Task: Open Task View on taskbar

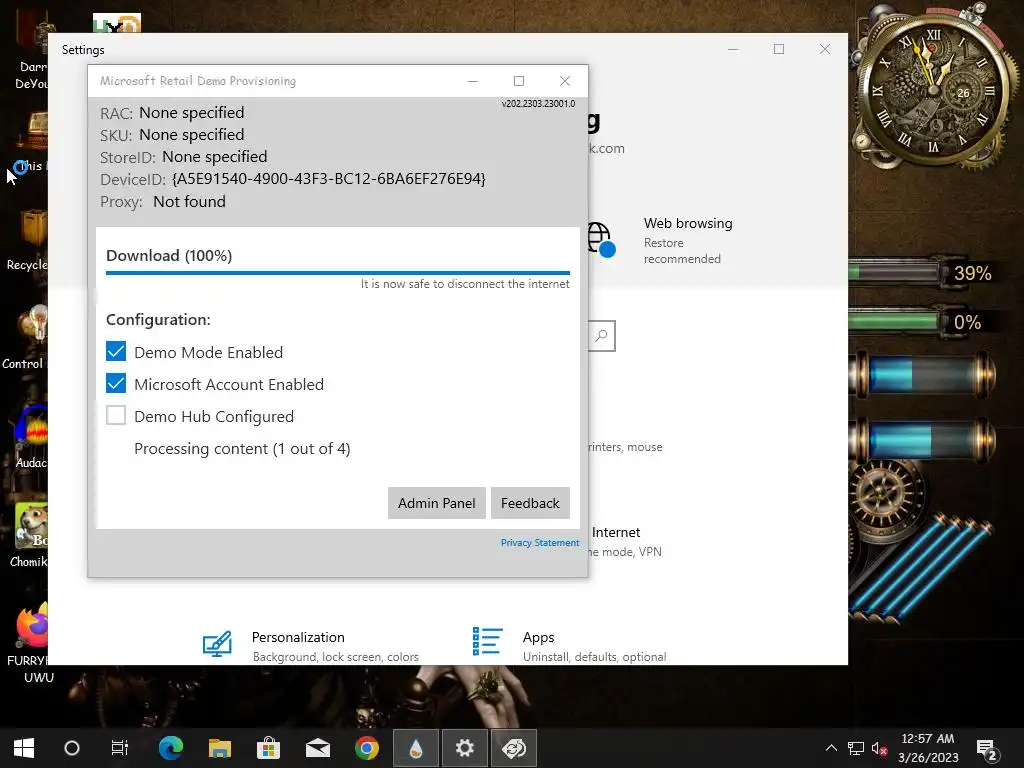Action: pos(120,748)
